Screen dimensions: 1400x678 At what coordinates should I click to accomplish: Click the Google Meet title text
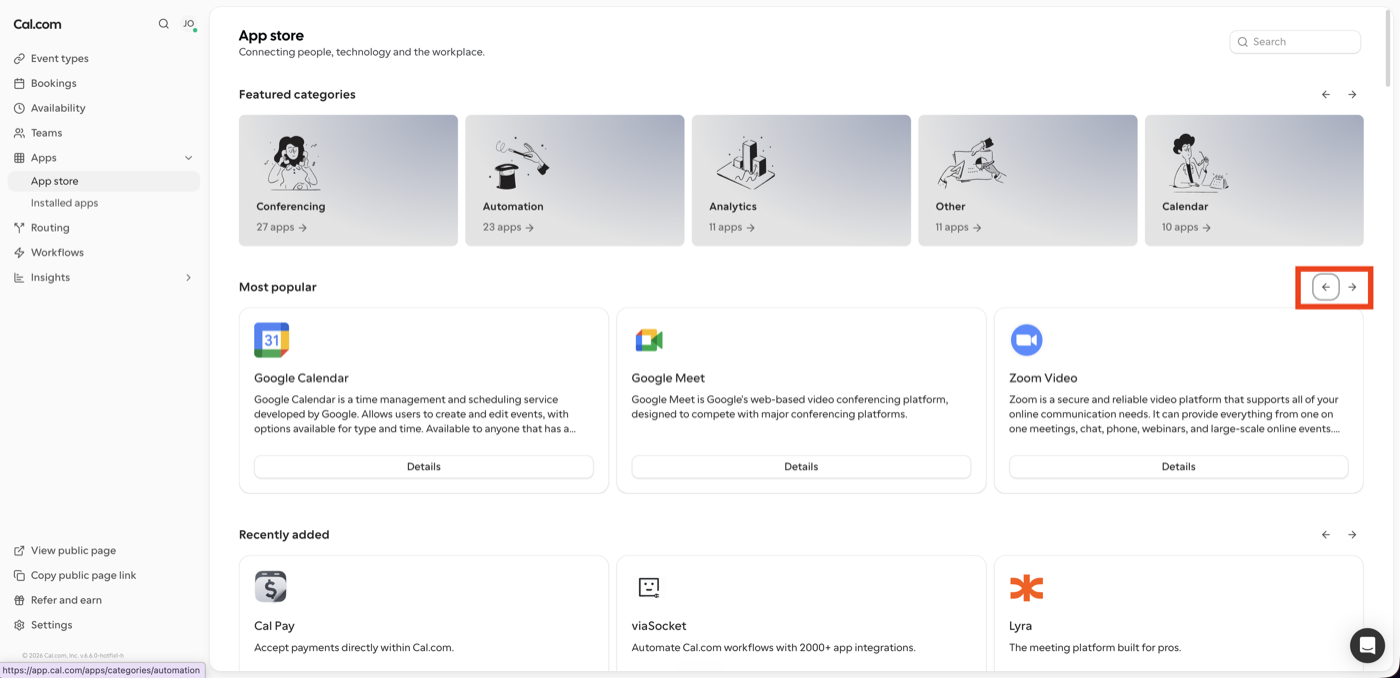pyautogui.click(x=668, y=378)
